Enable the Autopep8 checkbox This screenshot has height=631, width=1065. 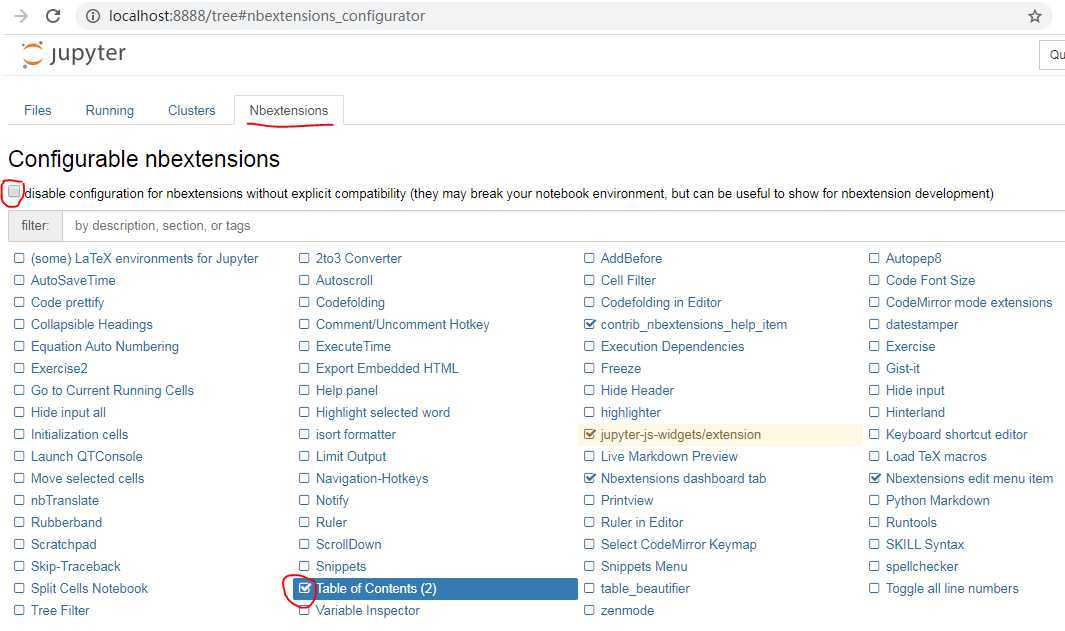pyautogui.click(x=874, y=258)
